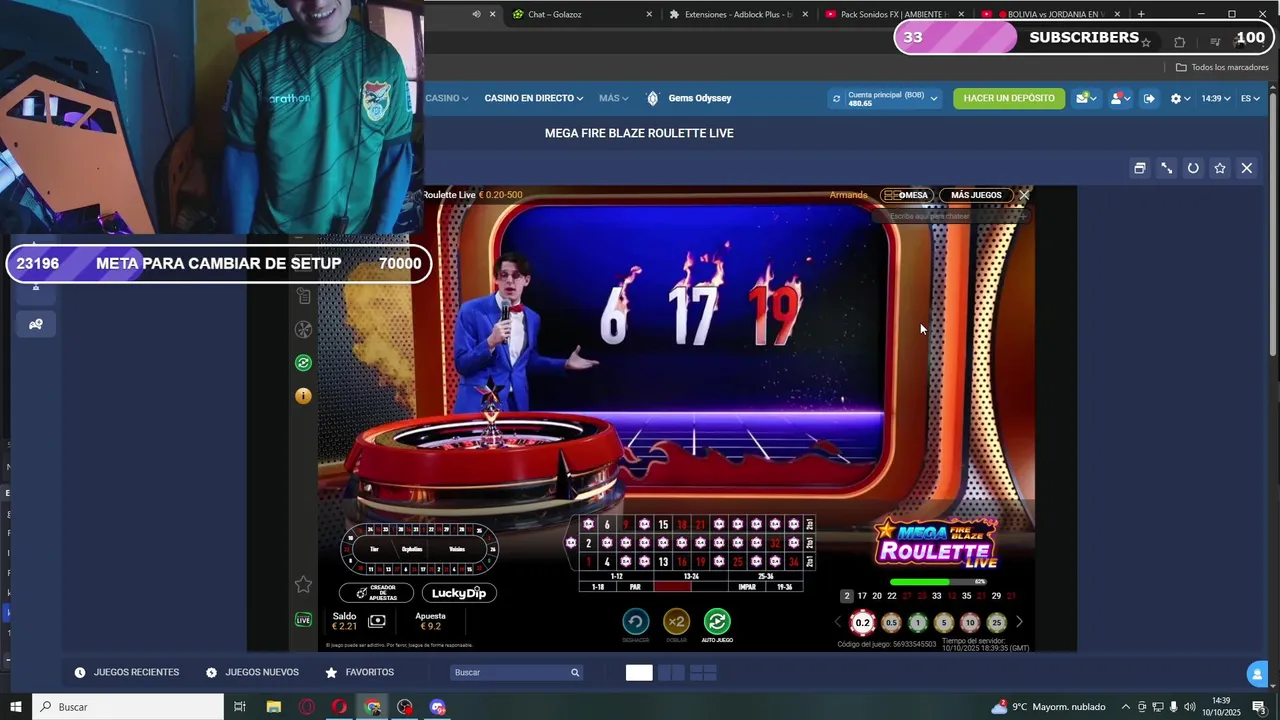The width and height of the screenshot is (1280, 720).
Task: Open Windows Start menu
Action: click(16, 707)
